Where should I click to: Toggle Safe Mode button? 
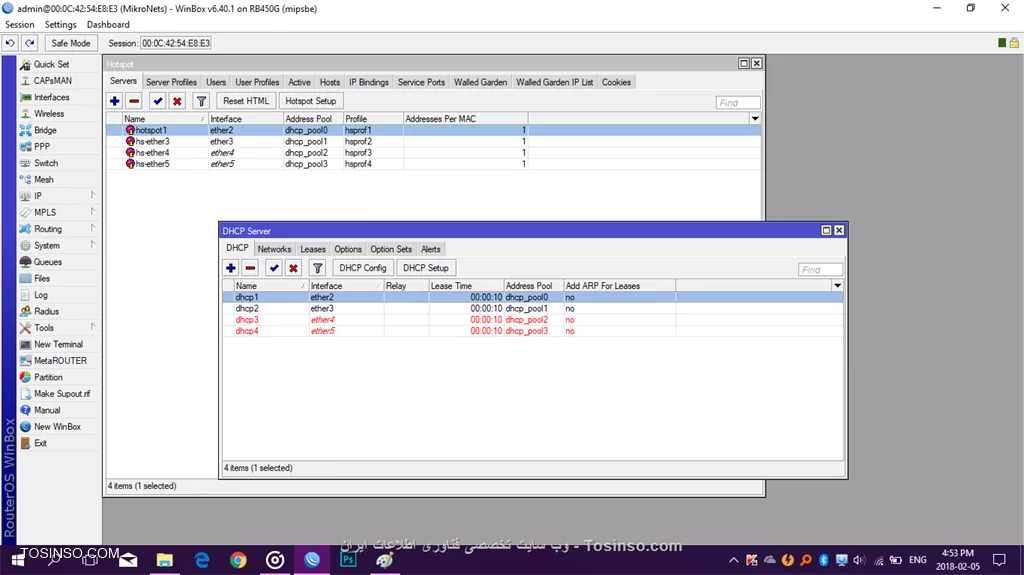pyautogui.click(x=71, y=43)
